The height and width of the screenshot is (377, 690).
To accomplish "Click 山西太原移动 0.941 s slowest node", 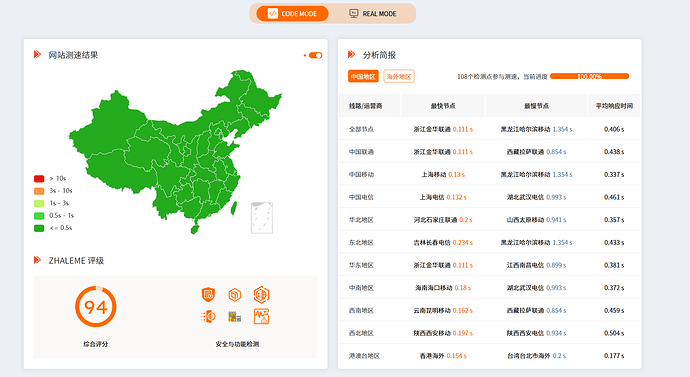I will tap(536, 220).
